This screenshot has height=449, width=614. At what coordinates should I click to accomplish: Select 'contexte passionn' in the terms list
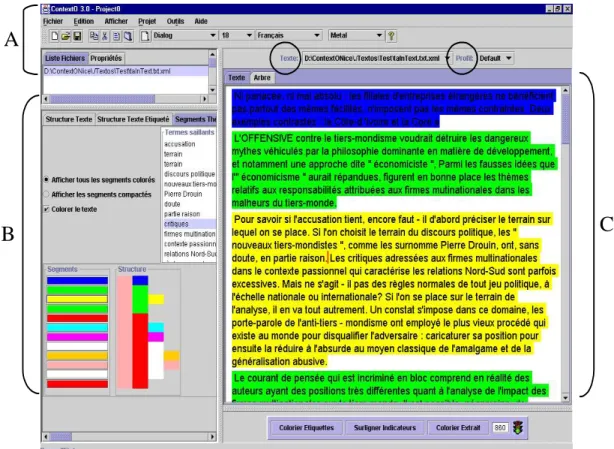[x=190, y=244]
